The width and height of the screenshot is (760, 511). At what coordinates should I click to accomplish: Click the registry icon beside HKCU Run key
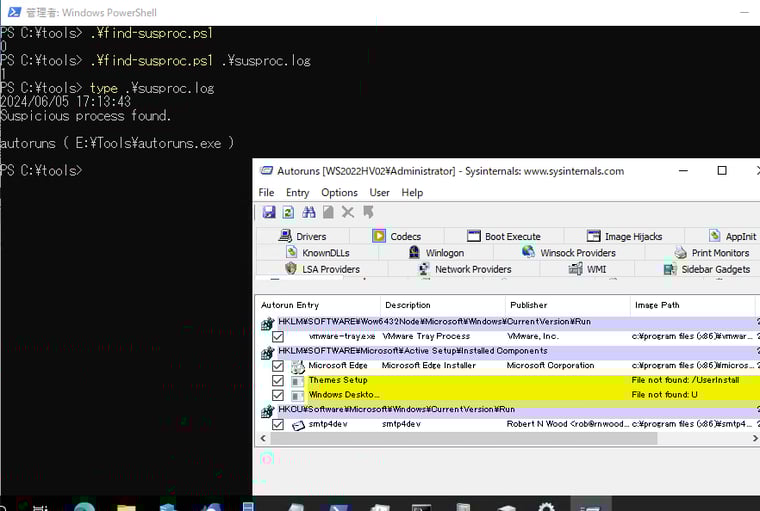tap(267, 411)
